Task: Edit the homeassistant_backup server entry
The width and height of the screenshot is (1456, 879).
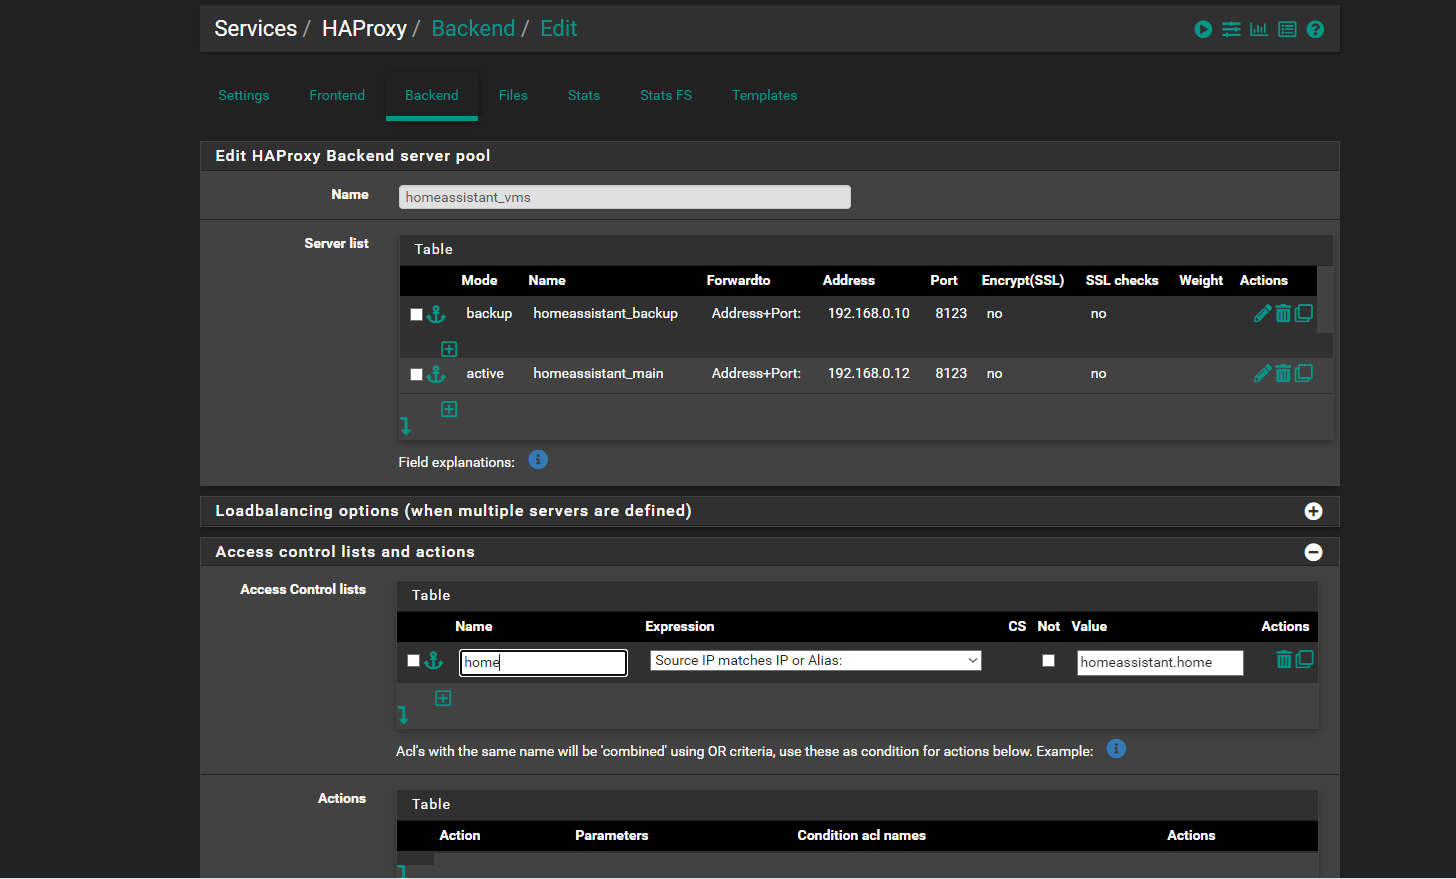Action: (1262, 314)
